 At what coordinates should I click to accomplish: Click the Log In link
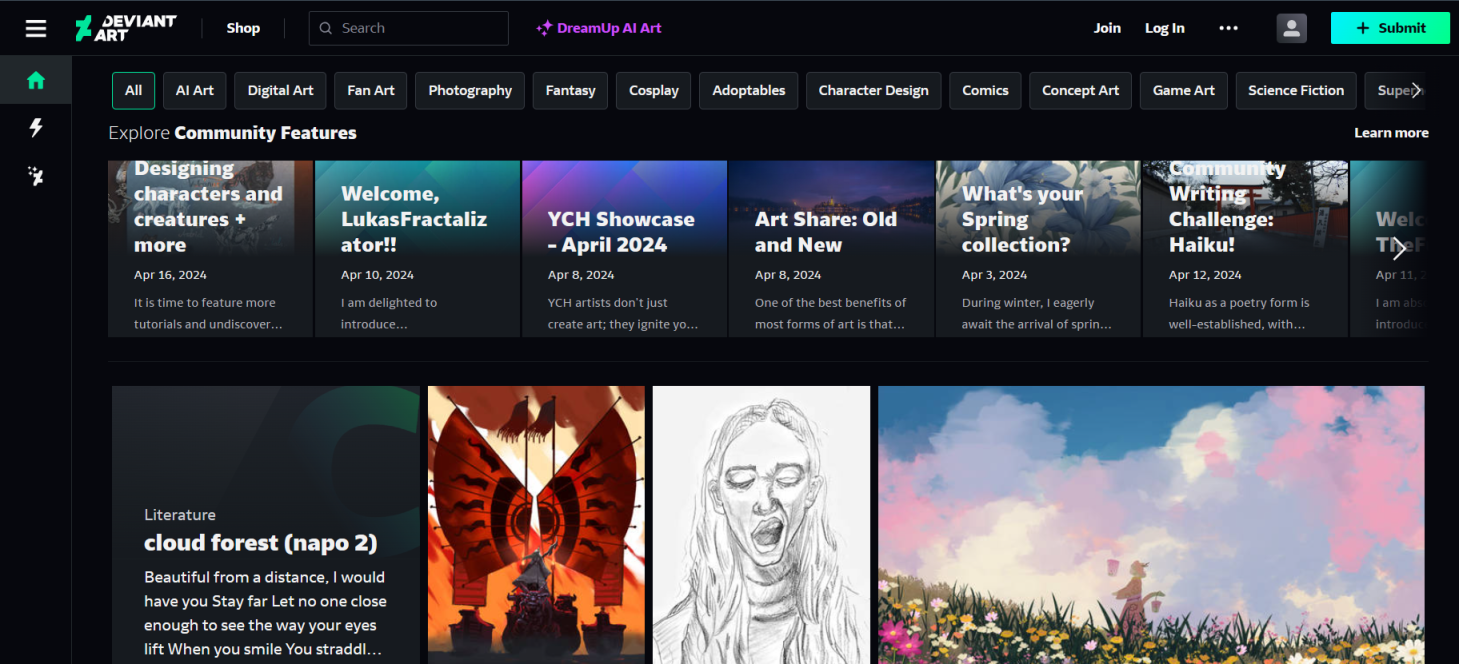coord(1164,28)
